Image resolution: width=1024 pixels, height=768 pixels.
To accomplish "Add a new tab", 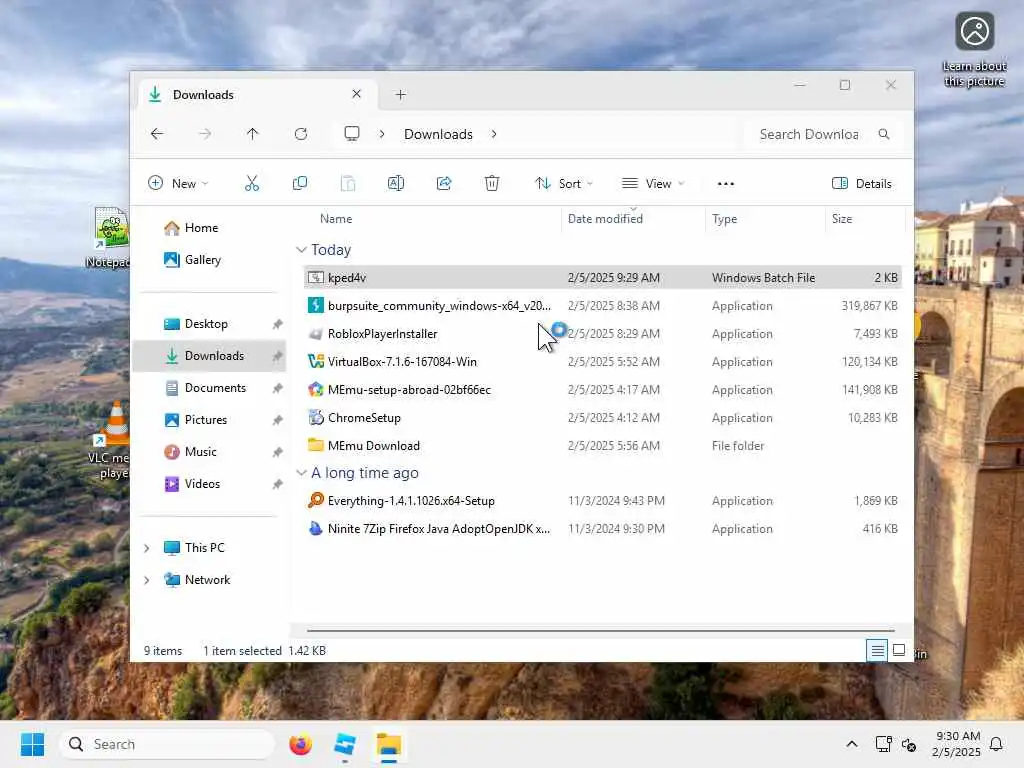I will [400, 95].
